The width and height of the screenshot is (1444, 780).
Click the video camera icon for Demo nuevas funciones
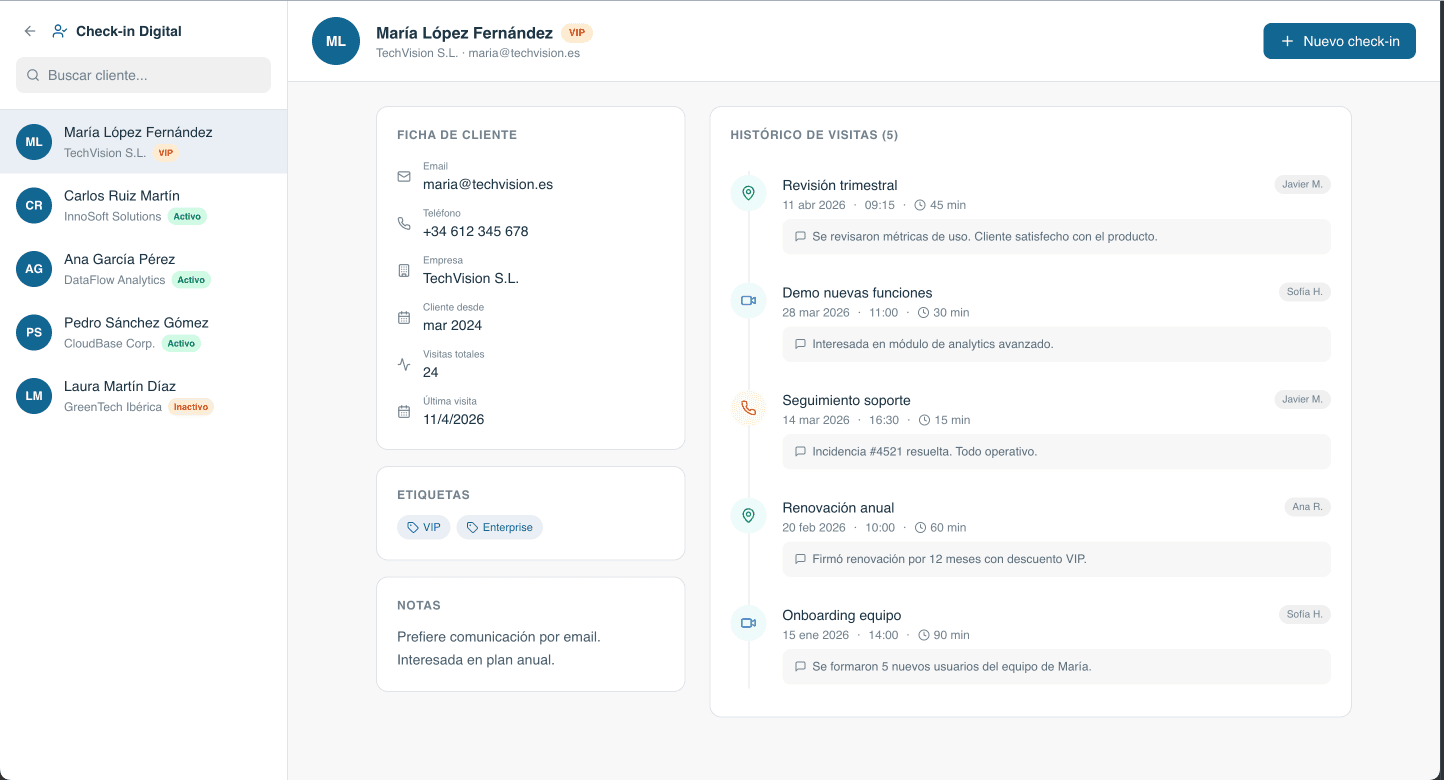pos(748,301)
